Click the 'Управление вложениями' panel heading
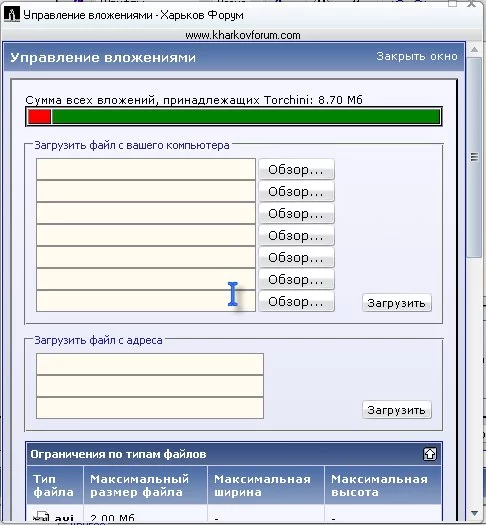This screenshot has height=525, width=486. [103, 58]
